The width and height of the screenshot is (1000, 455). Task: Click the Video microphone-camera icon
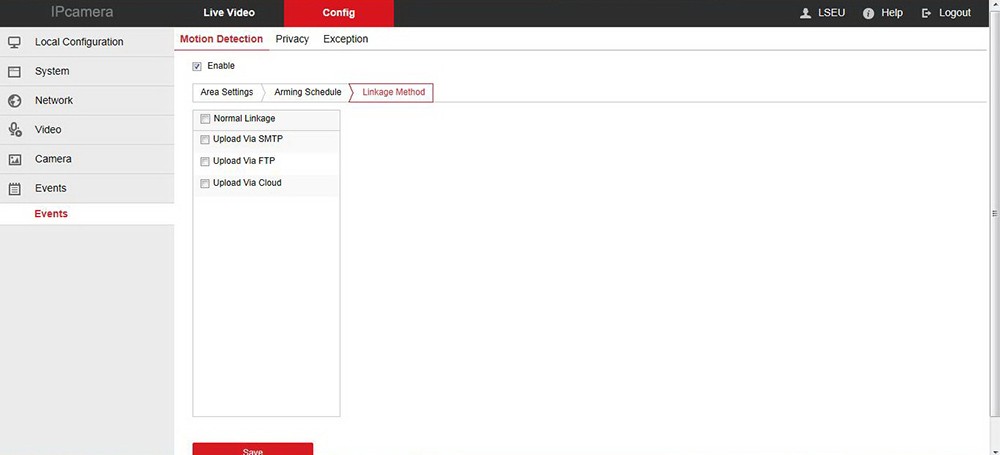point(14,130)
